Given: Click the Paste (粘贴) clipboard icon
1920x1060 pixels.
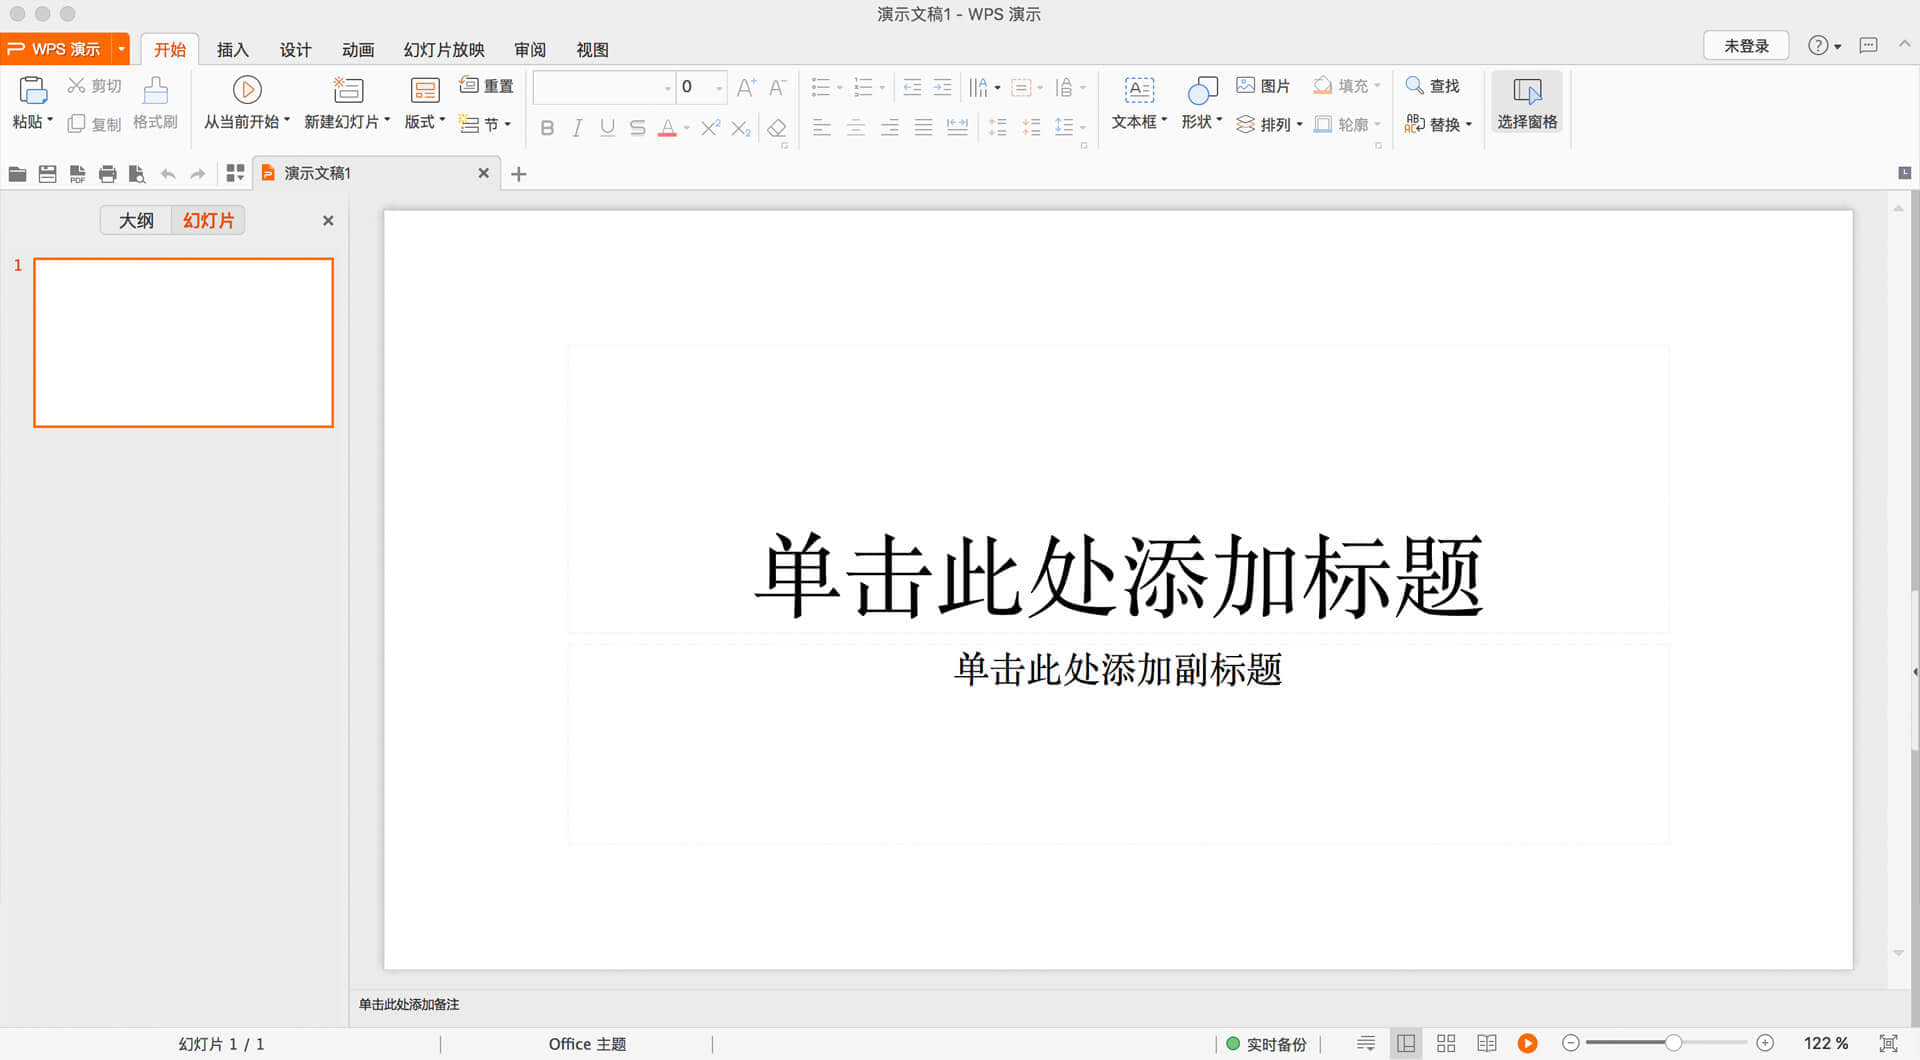Looking at the screenshot, I should [x=33, y=90].
